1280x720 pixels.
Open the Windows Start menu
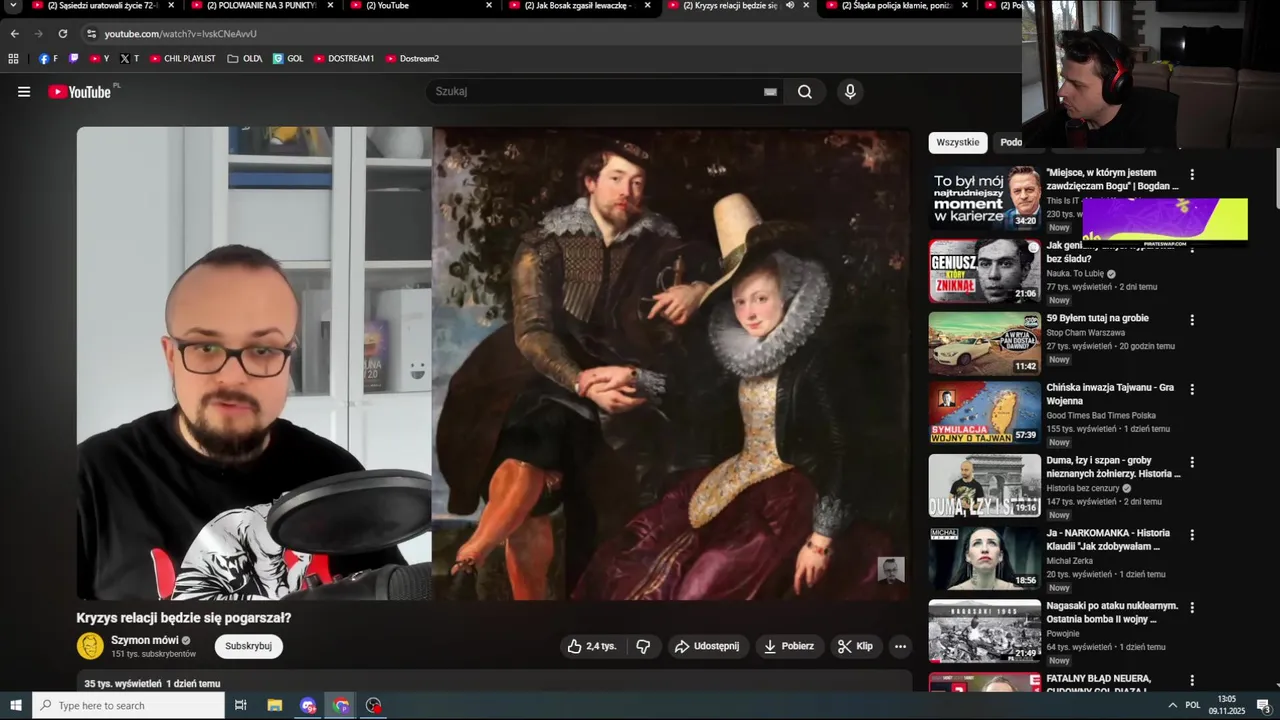(x=16, y=706)
